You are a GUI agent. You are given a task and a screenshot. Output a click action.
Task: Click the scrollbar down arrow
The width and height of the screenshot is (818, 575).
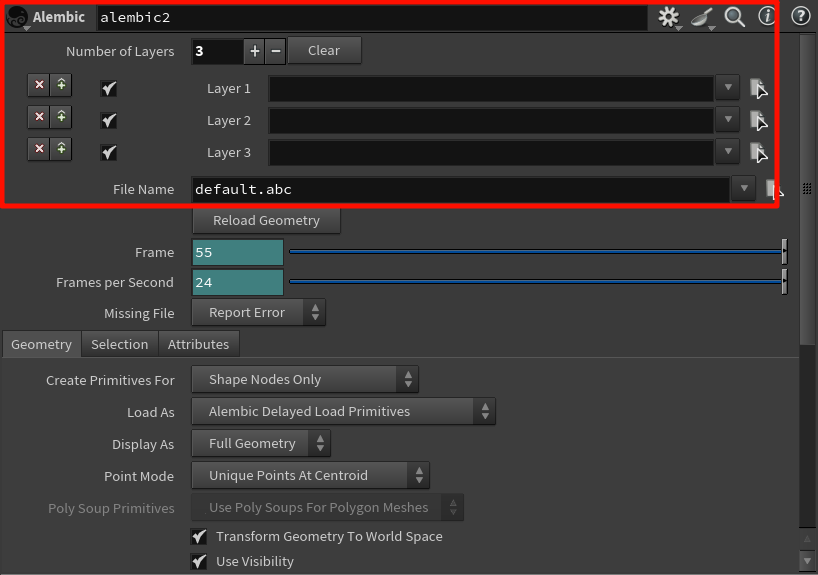[807, 560]
